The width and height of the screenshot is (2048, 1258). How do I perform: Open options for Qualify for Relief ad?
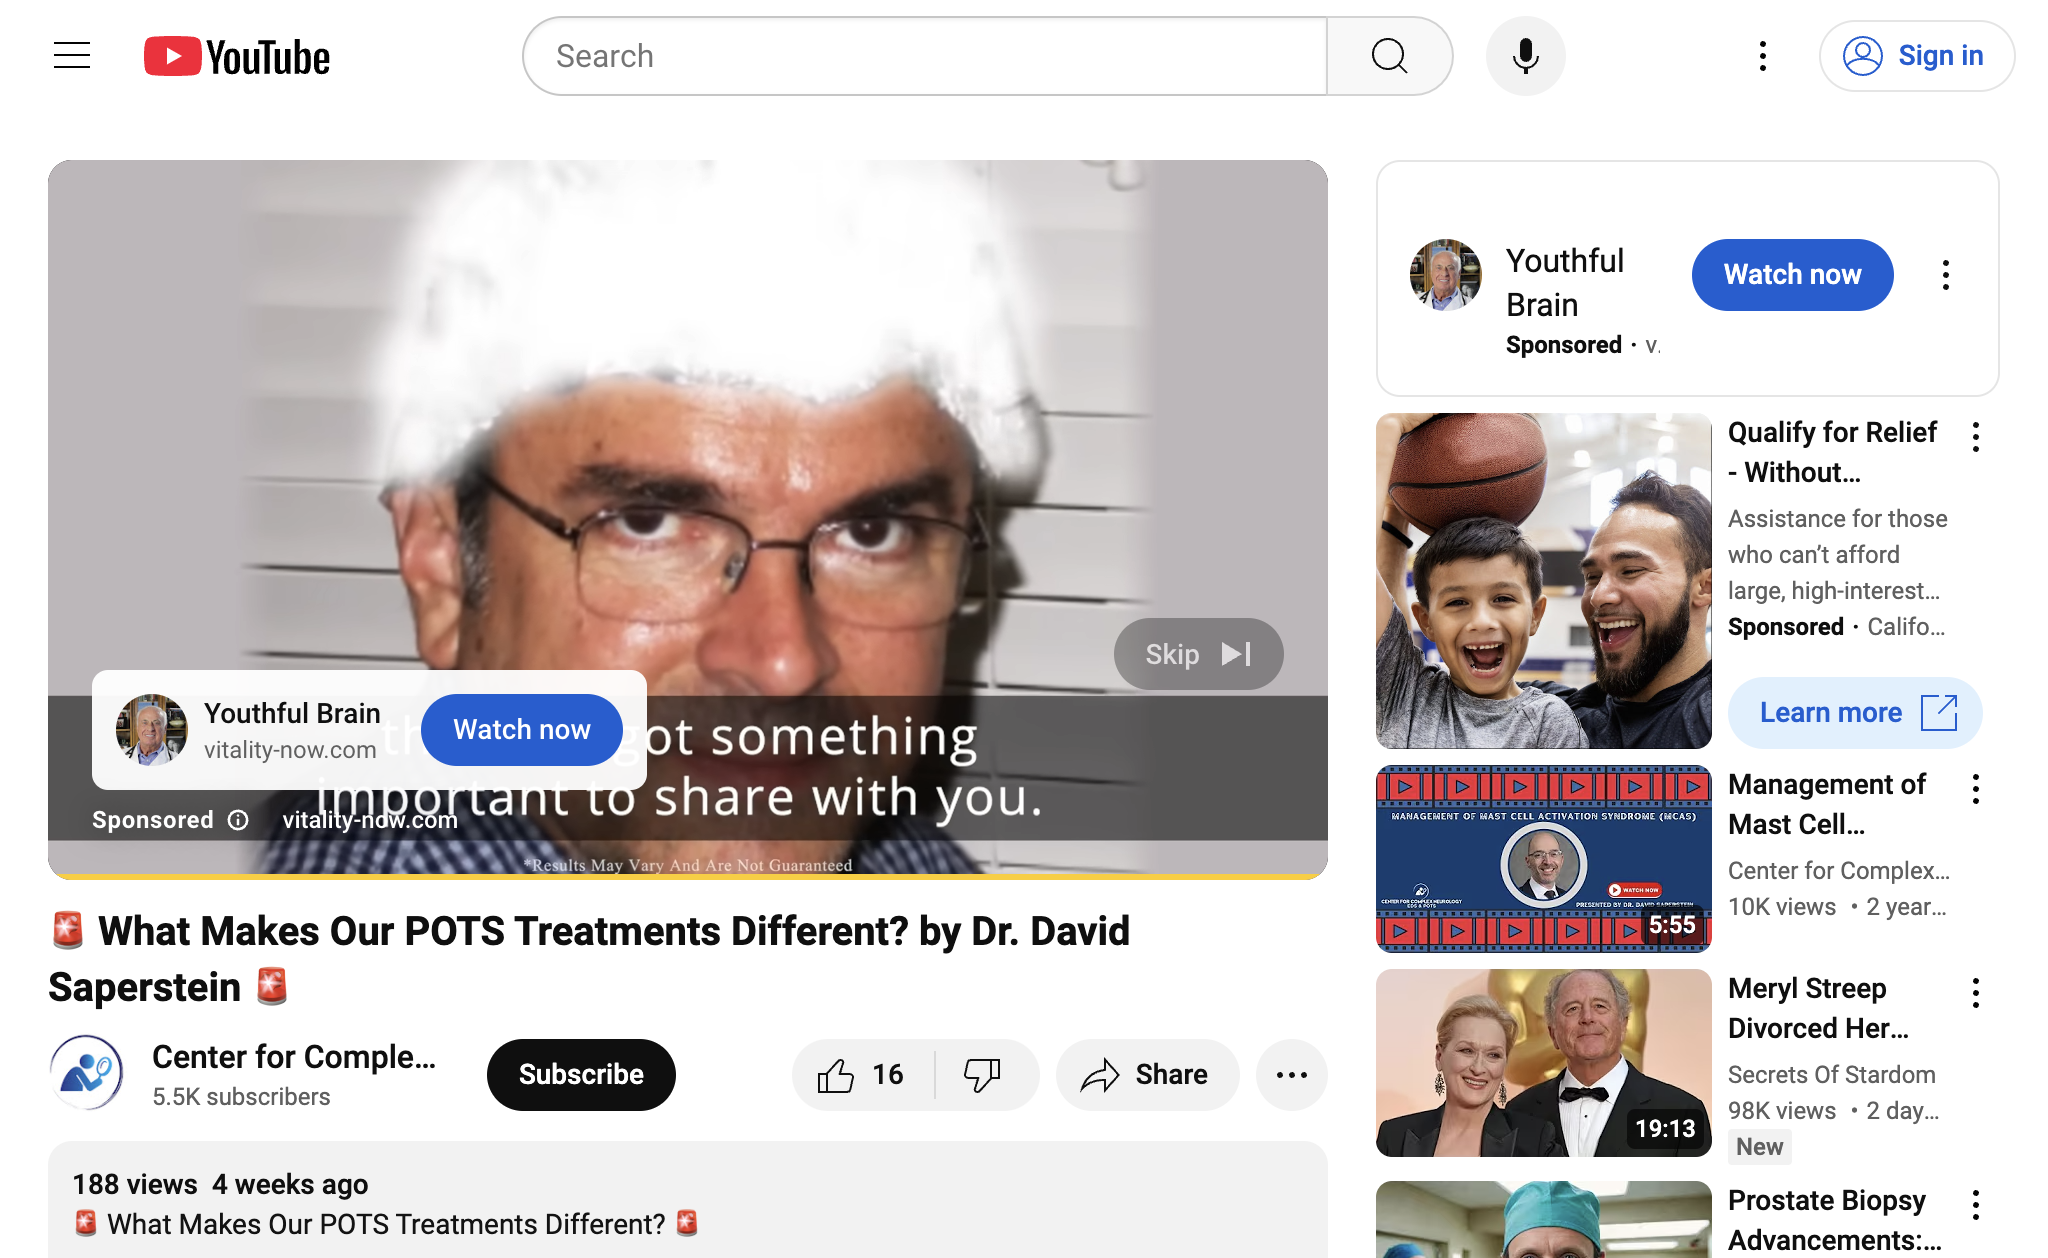(x=1975, y=437)
